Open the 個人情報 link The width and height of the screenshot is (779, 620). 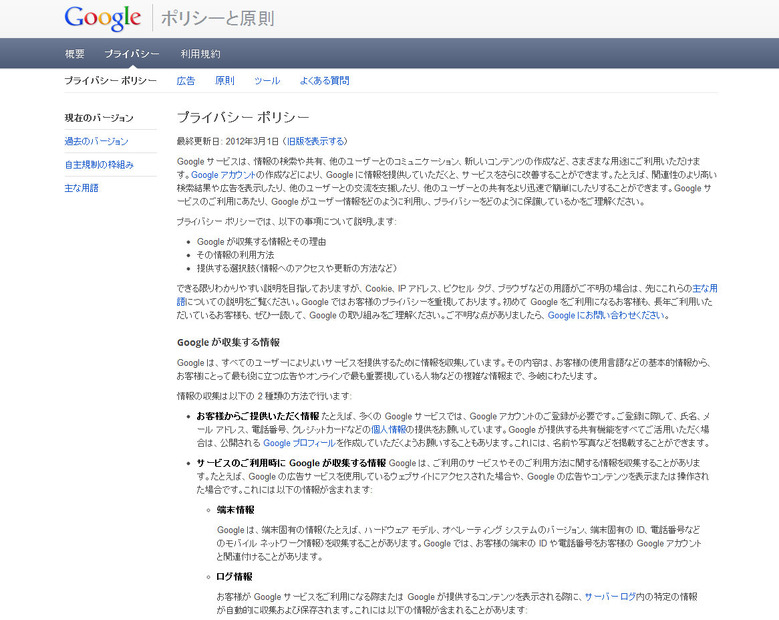click(389, 429)
